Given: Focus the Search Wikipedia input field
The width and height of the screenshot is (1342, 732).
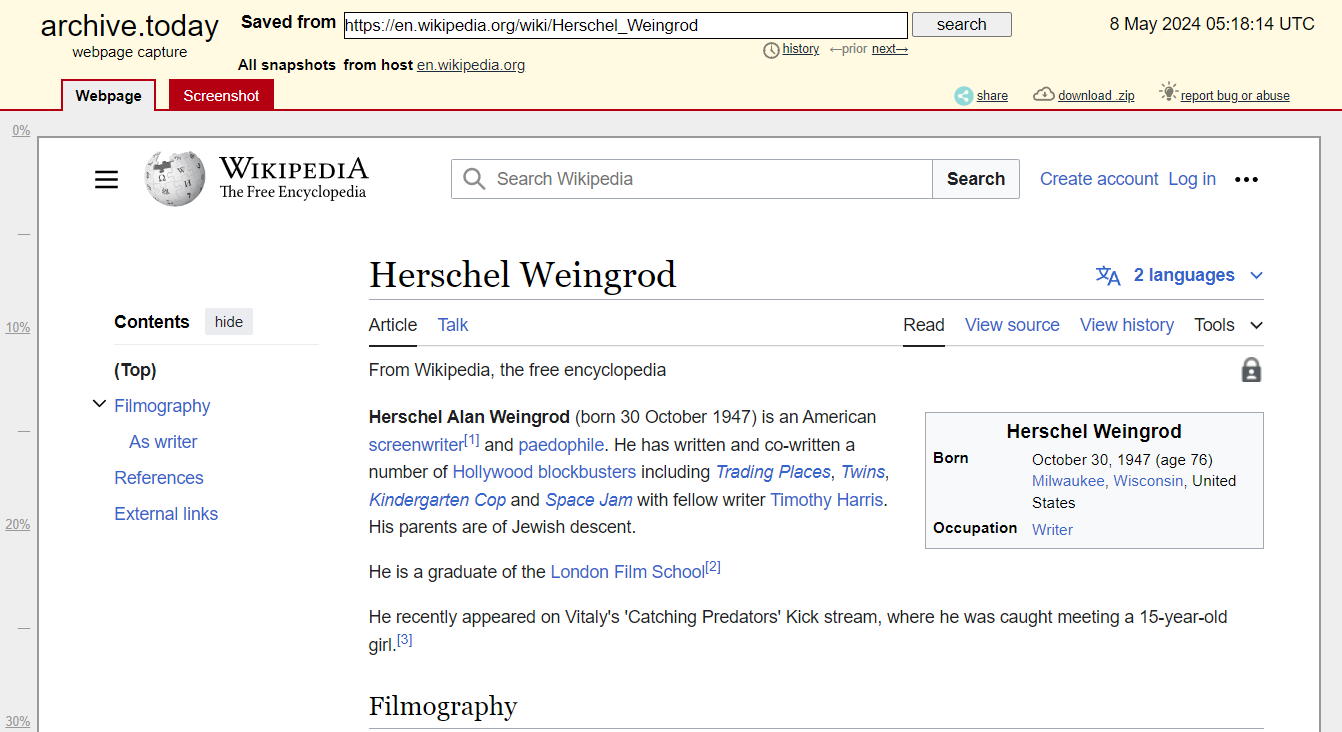Looking at the screenshot, I should (692, 179).
